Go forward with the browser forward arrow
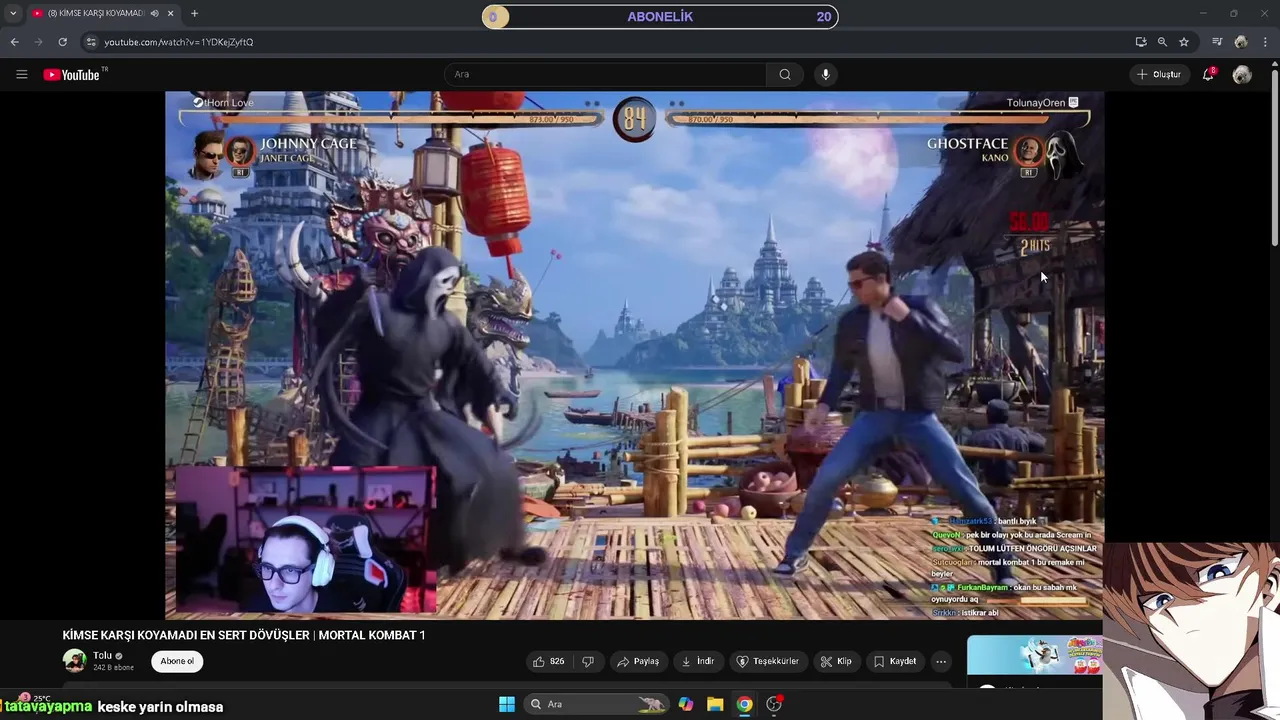1280x720 pixels. 38,42
